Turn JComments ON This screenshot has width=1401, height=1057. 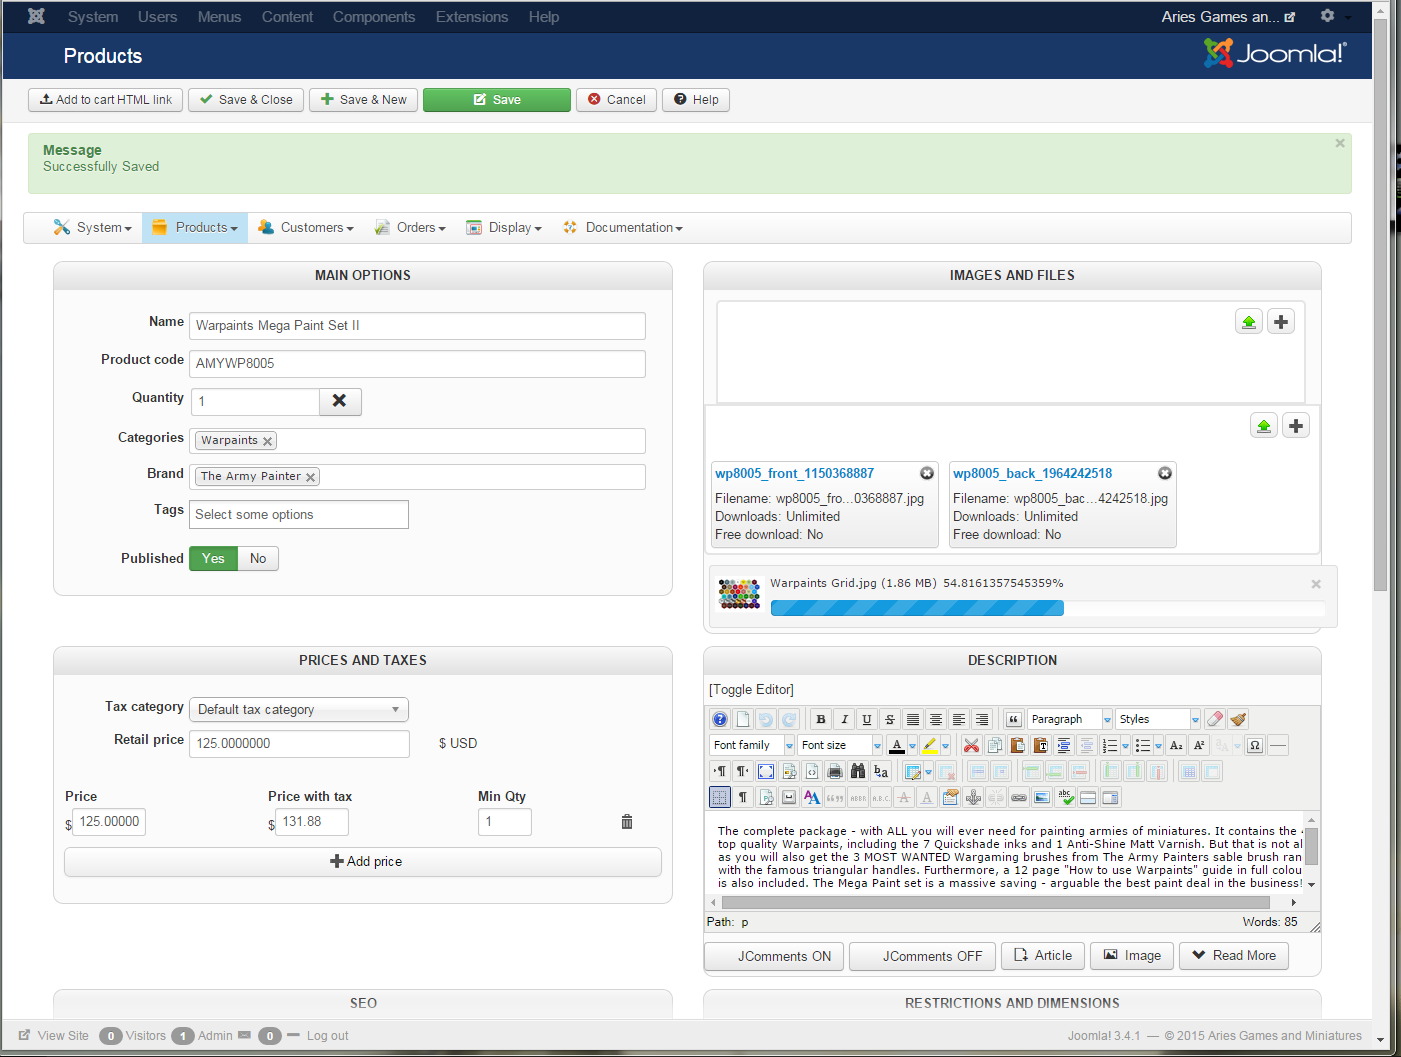click(x=774, y=956)
